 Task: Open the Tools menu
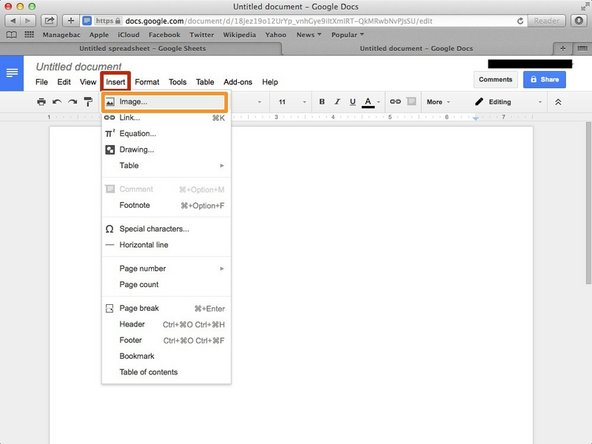177,82
